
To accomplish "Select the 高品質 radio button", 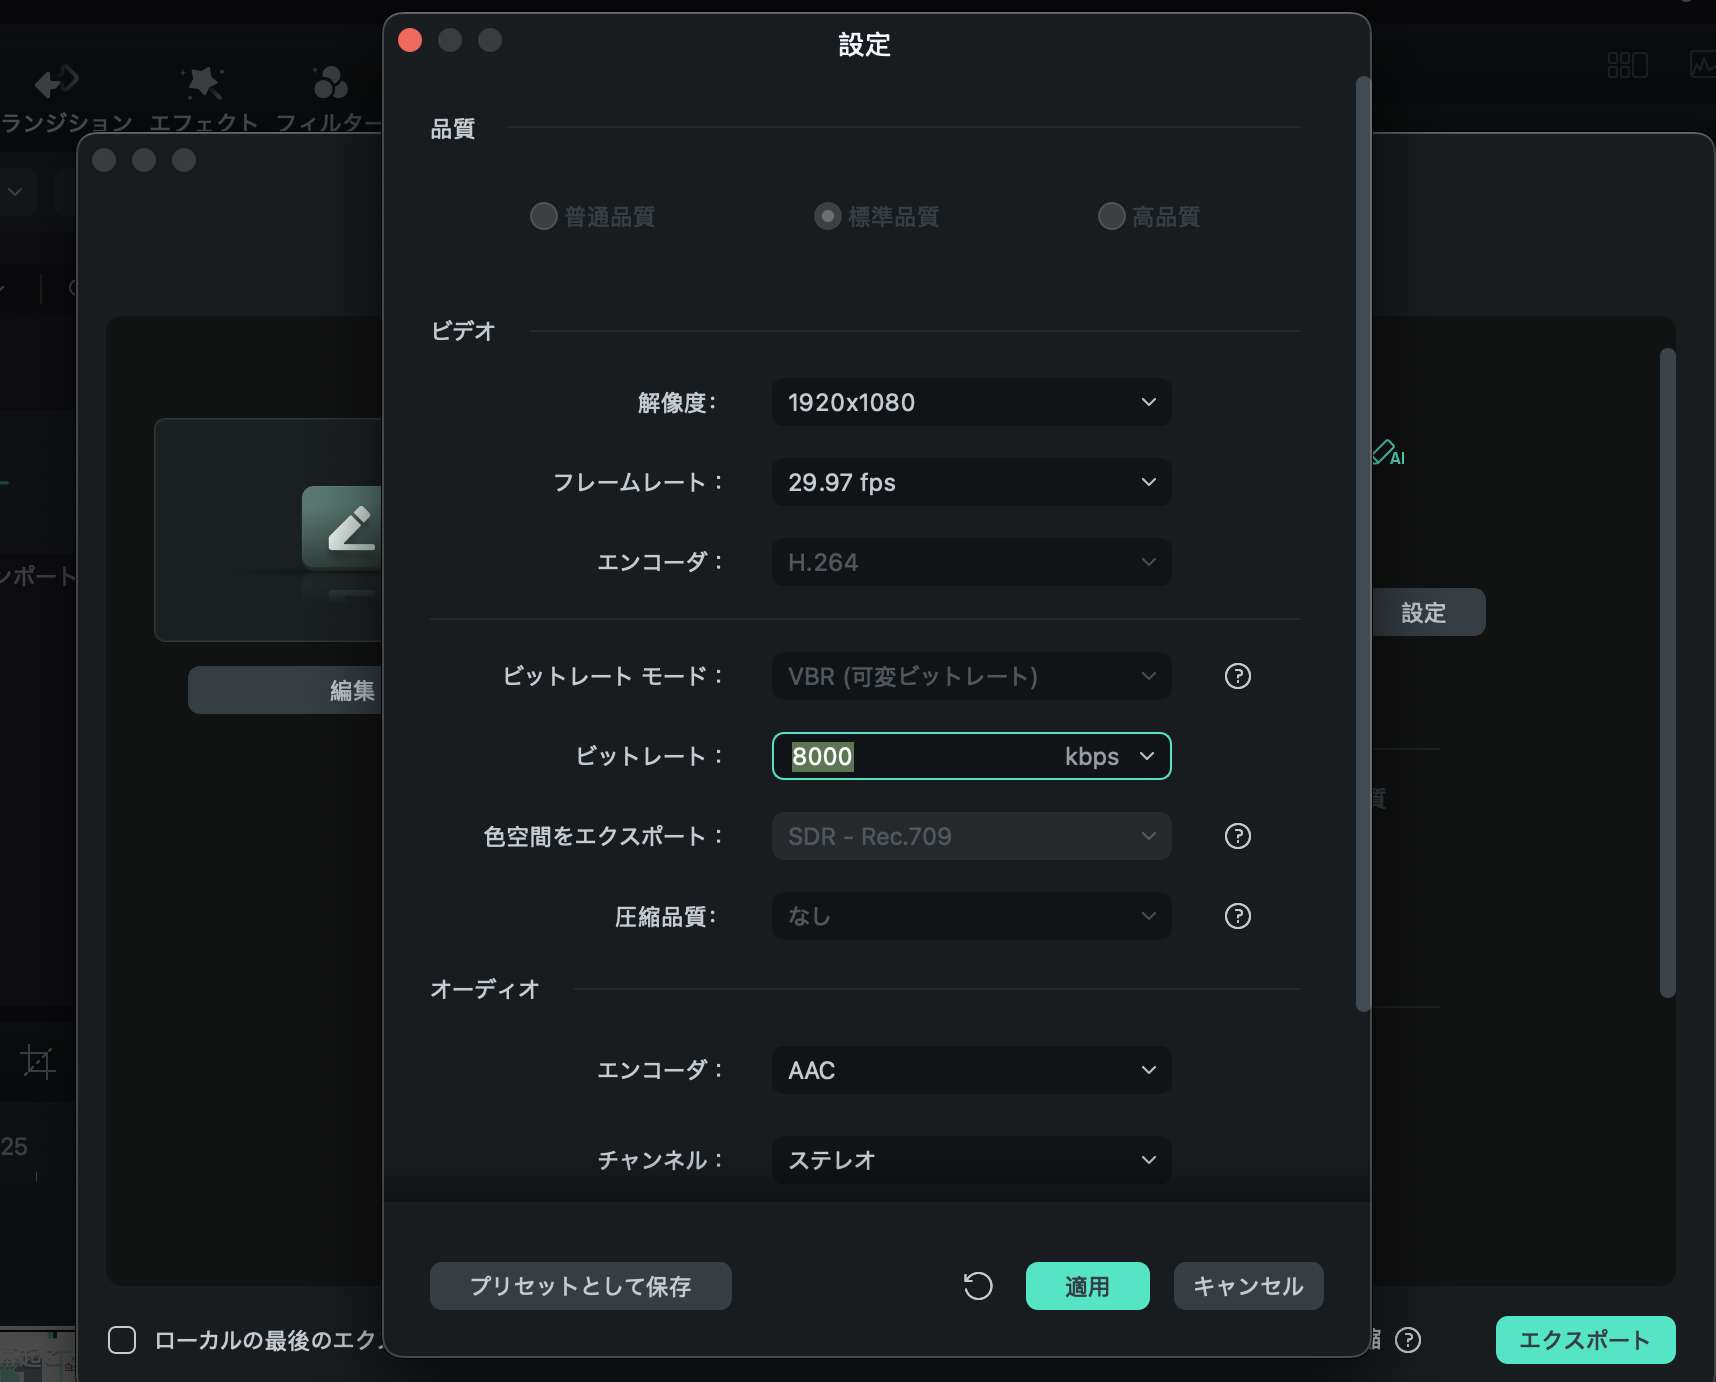I will [1111, 216].
